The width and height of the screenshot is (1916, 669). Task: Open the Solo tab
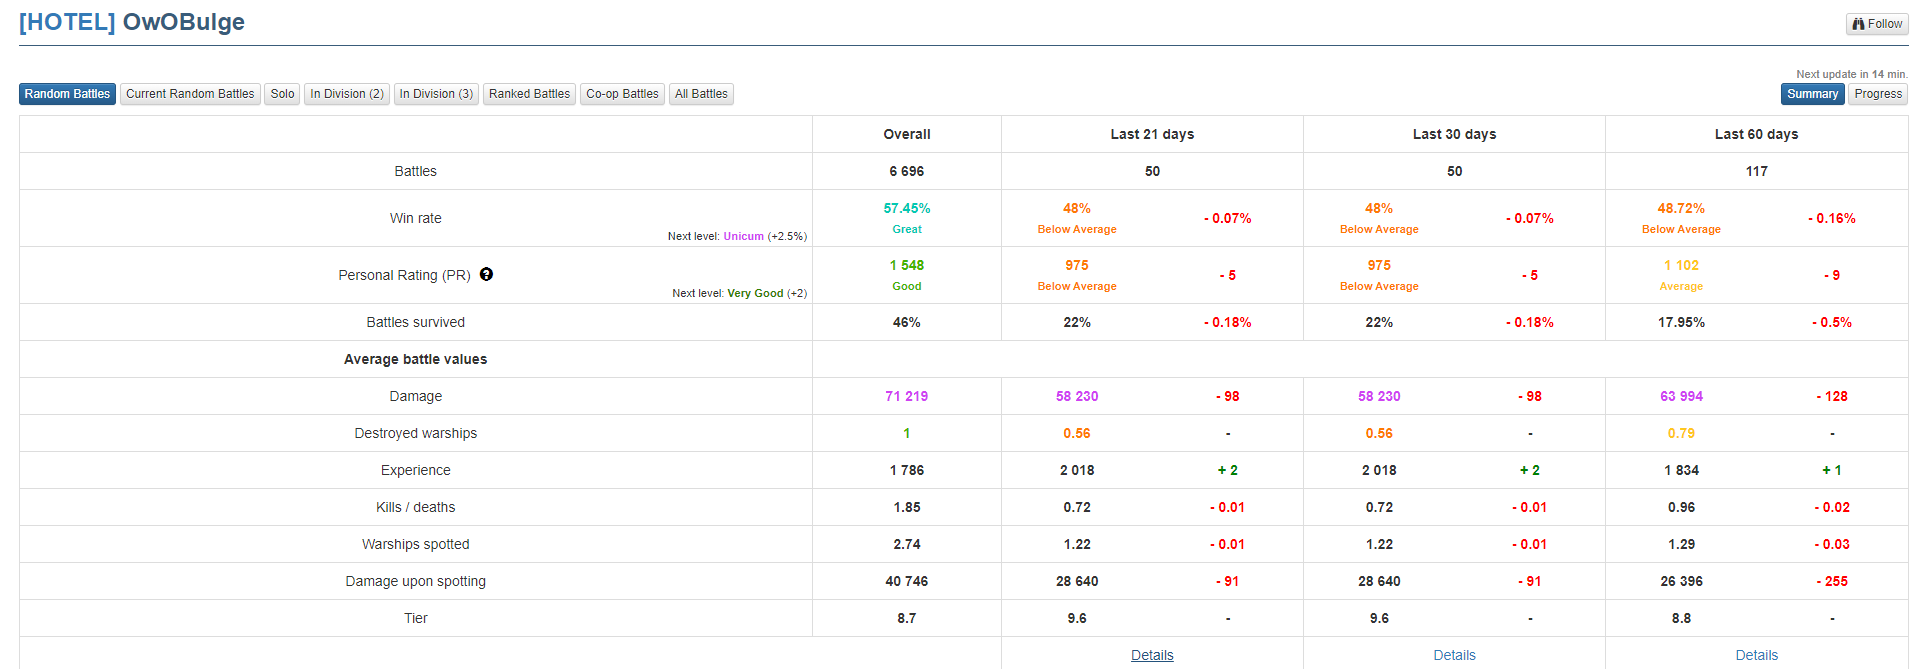pos(282,94)
